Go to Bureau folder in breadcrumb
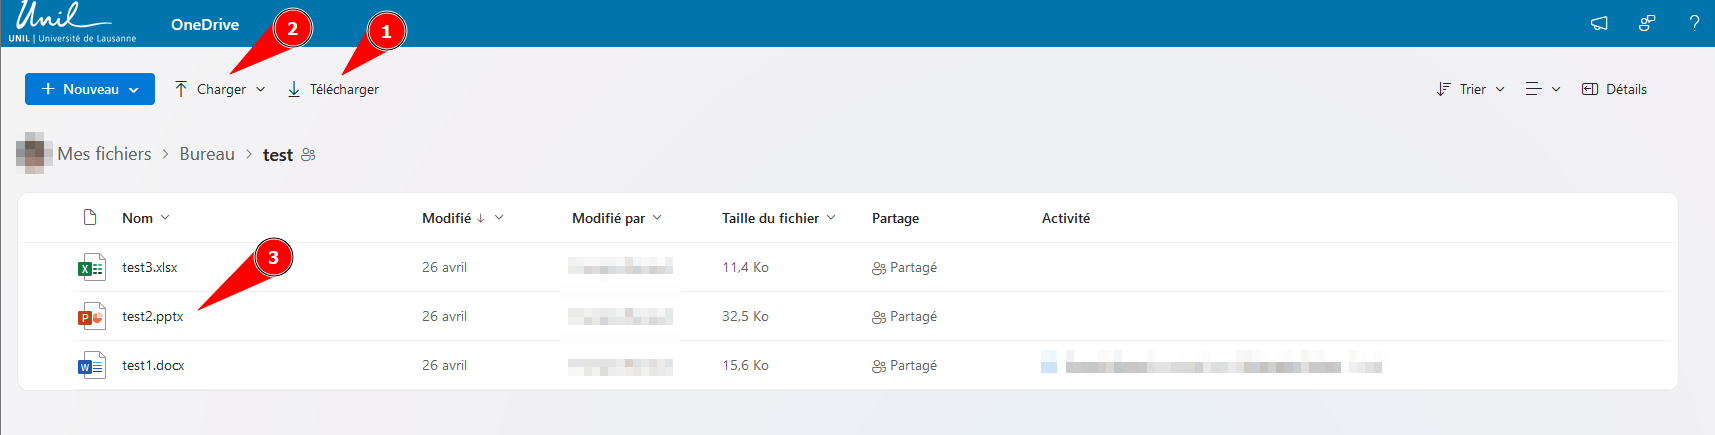Viewport: 1715px width, 435px height. pos(207,154)
